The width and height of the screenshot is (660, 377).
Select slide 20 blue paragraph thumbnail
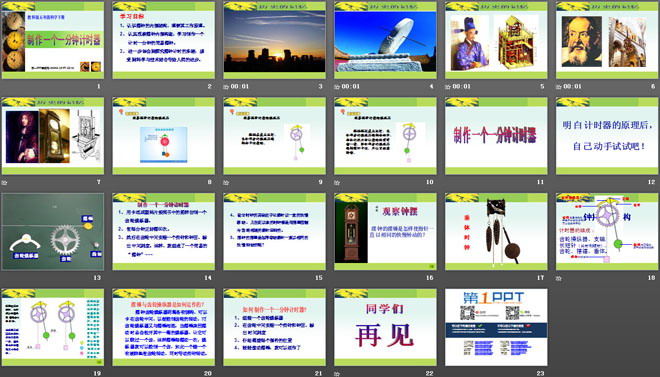(x=163, y=327)
